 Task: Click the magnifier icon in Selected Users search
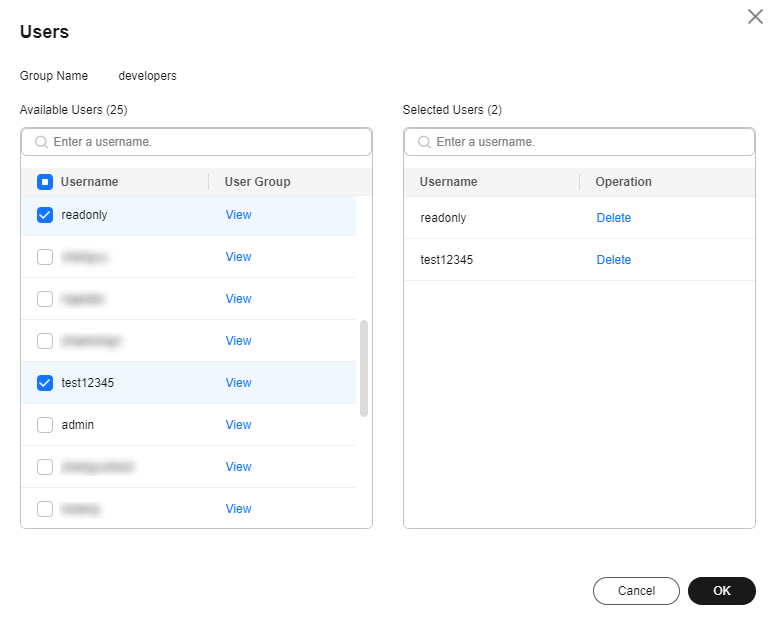point(424,142)
